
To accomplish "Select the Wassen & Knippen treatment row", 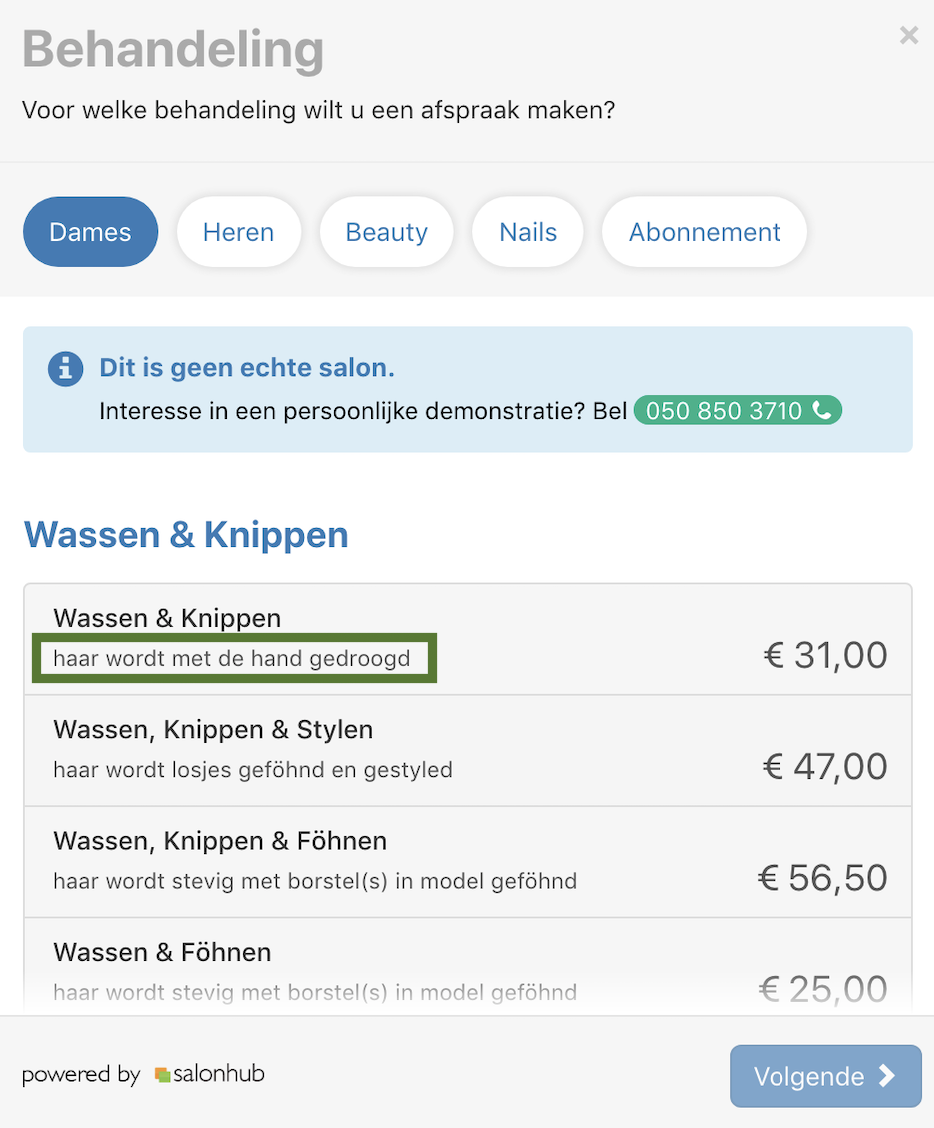I will (468, 640).
